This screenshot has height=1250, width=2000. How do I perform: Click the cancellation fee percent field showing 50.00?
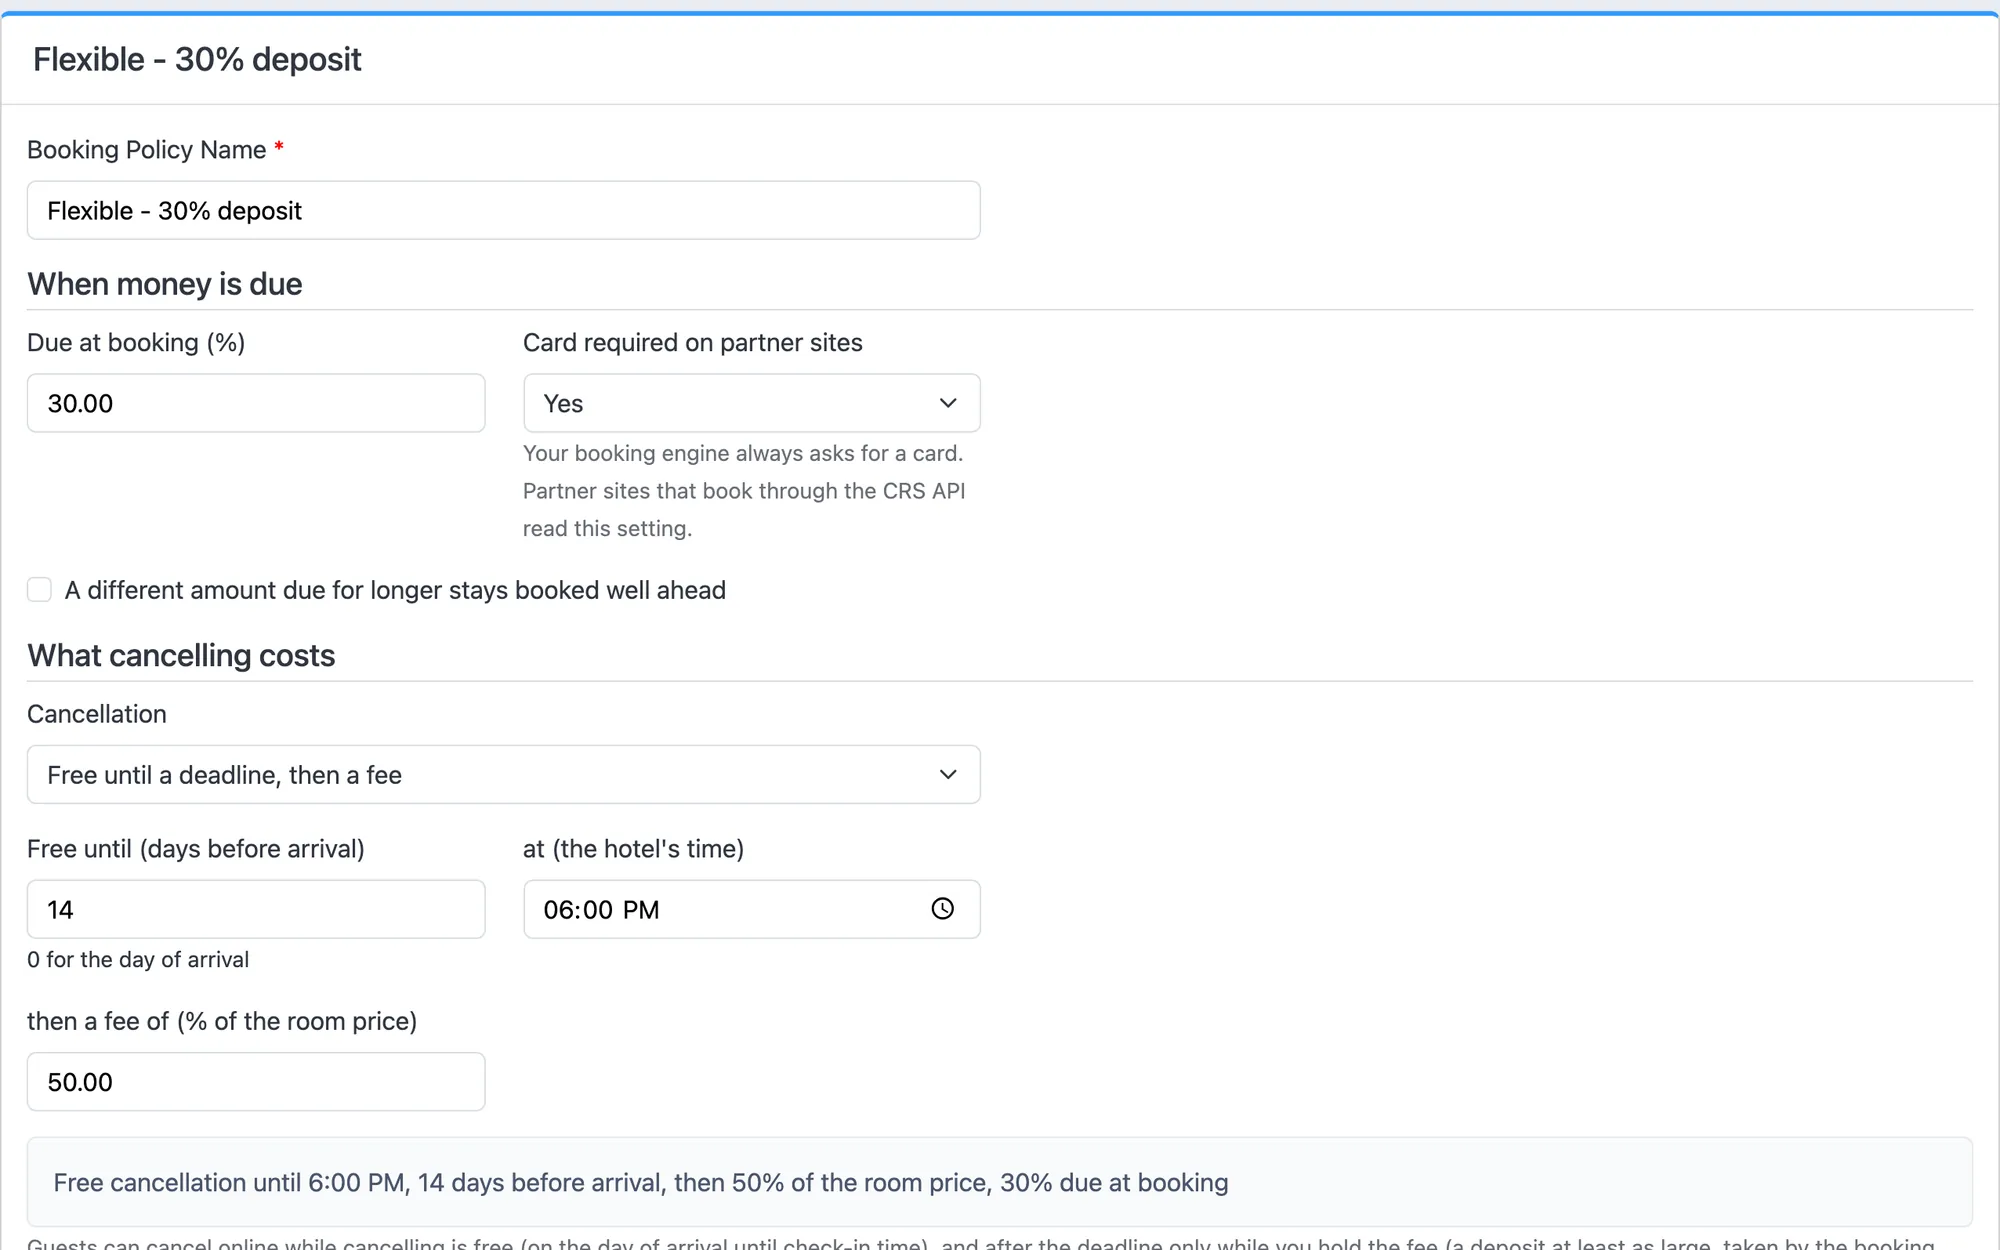pyautogui.click(x=256, y=1081)
